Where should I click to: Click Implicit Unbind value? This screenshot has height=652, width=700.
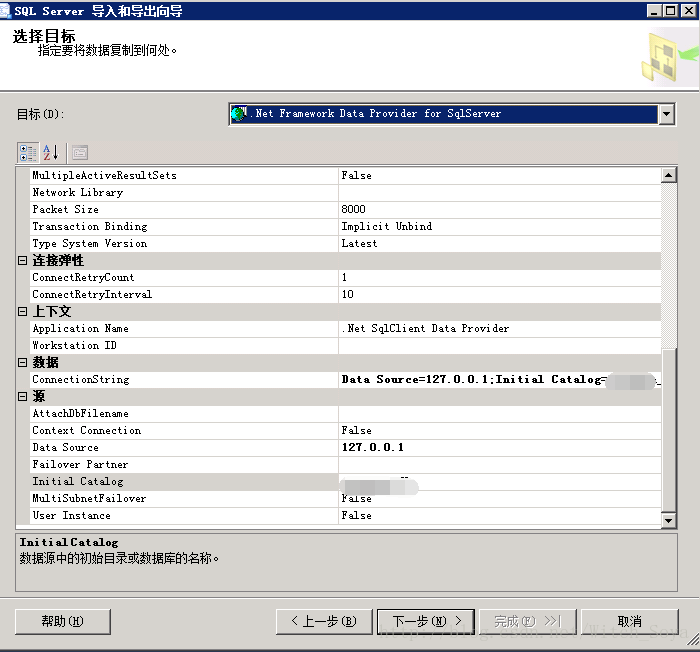click(x=500, y=226)
